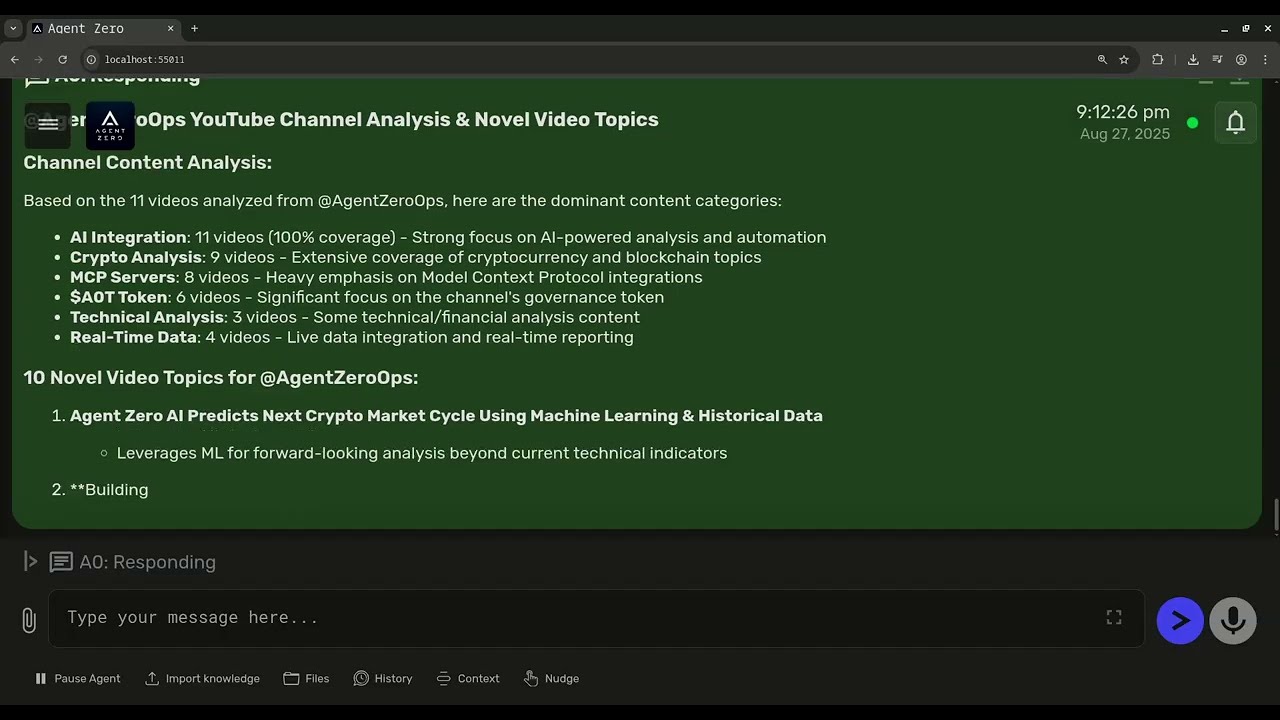
Task: Click the paperclip attachment icon
Action: [29, 620]
